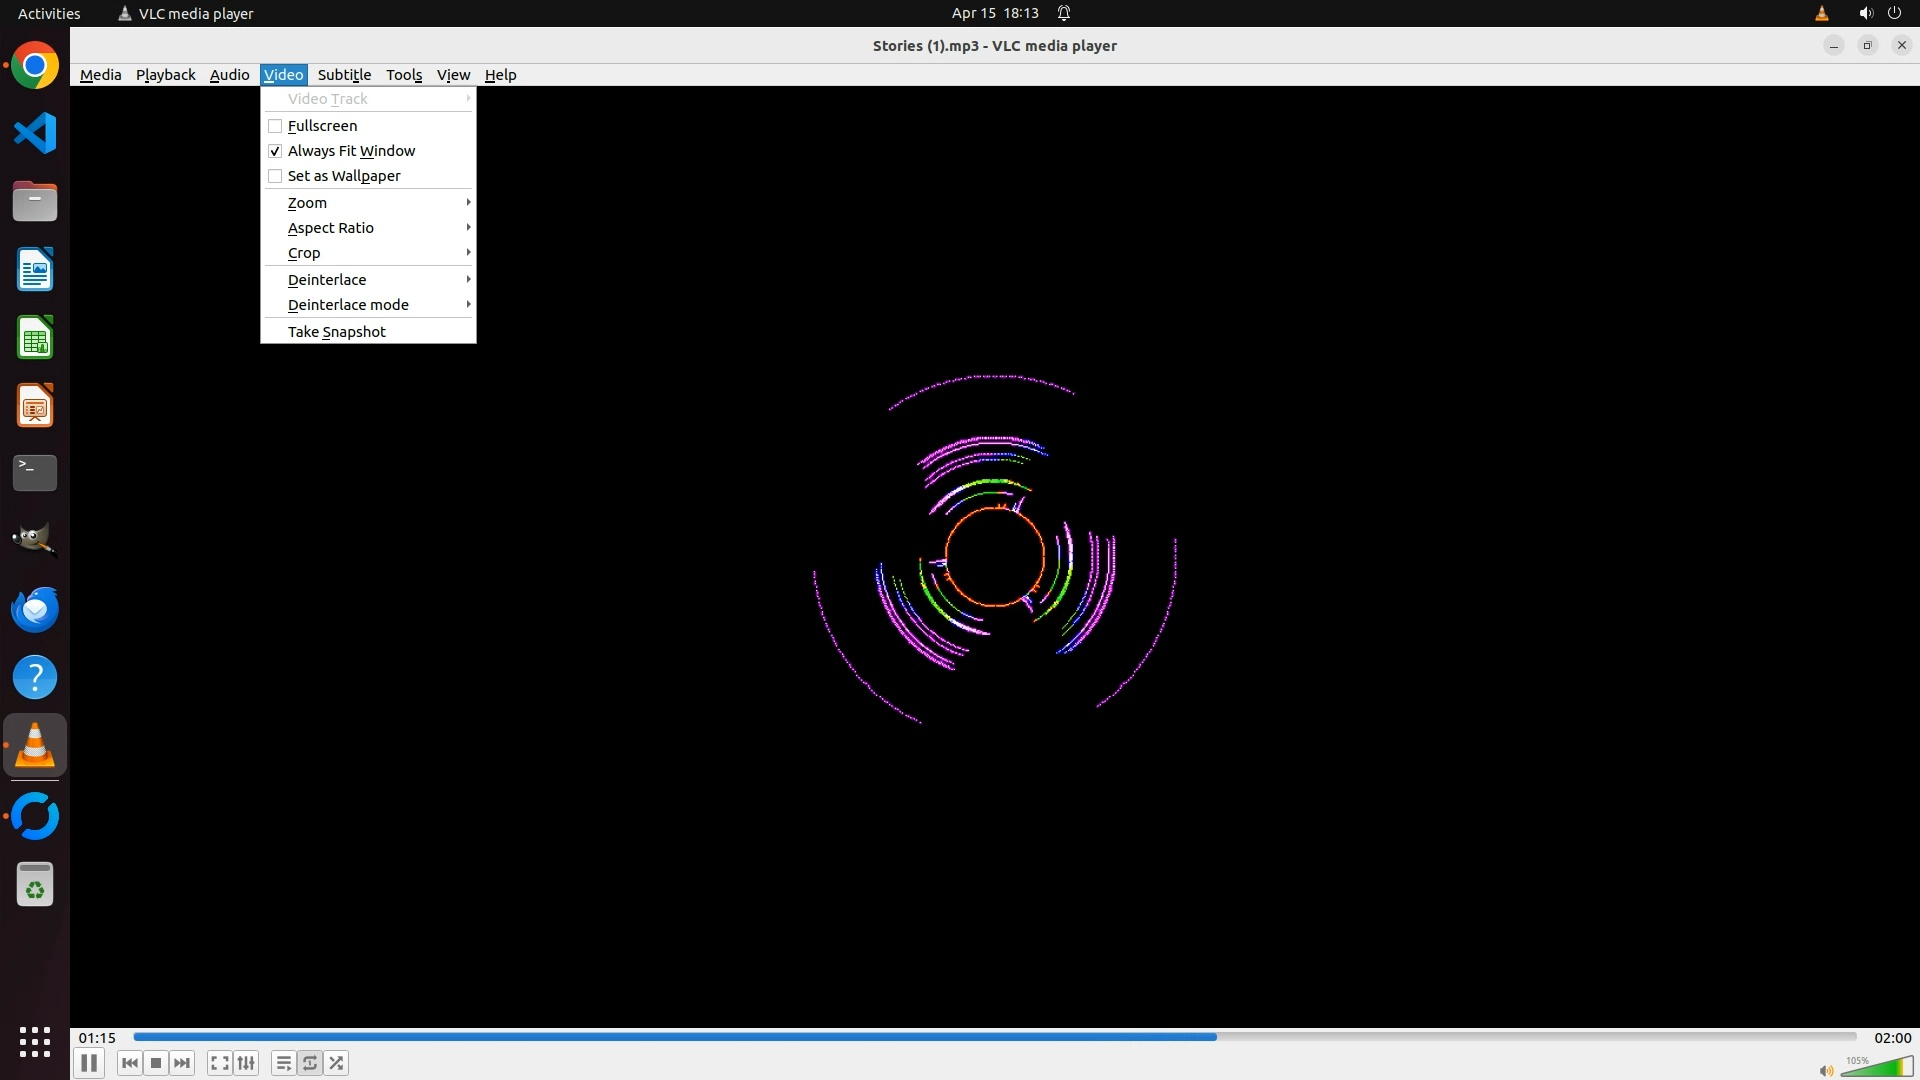
Task: Skip to the next media track
Action: point(182,1063)
